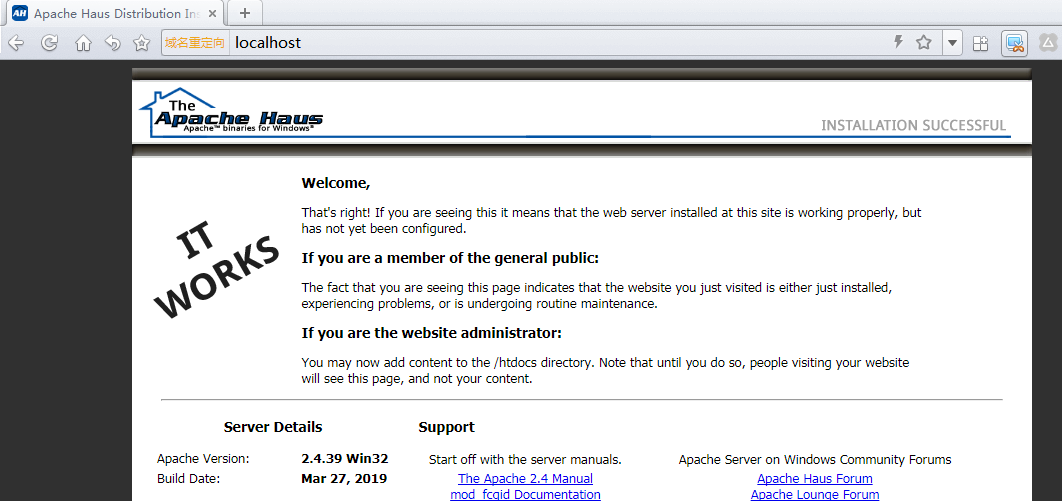1062x501 pixels.
Task: Go to the browser home page icon
Action: click(x=83, y=43)
